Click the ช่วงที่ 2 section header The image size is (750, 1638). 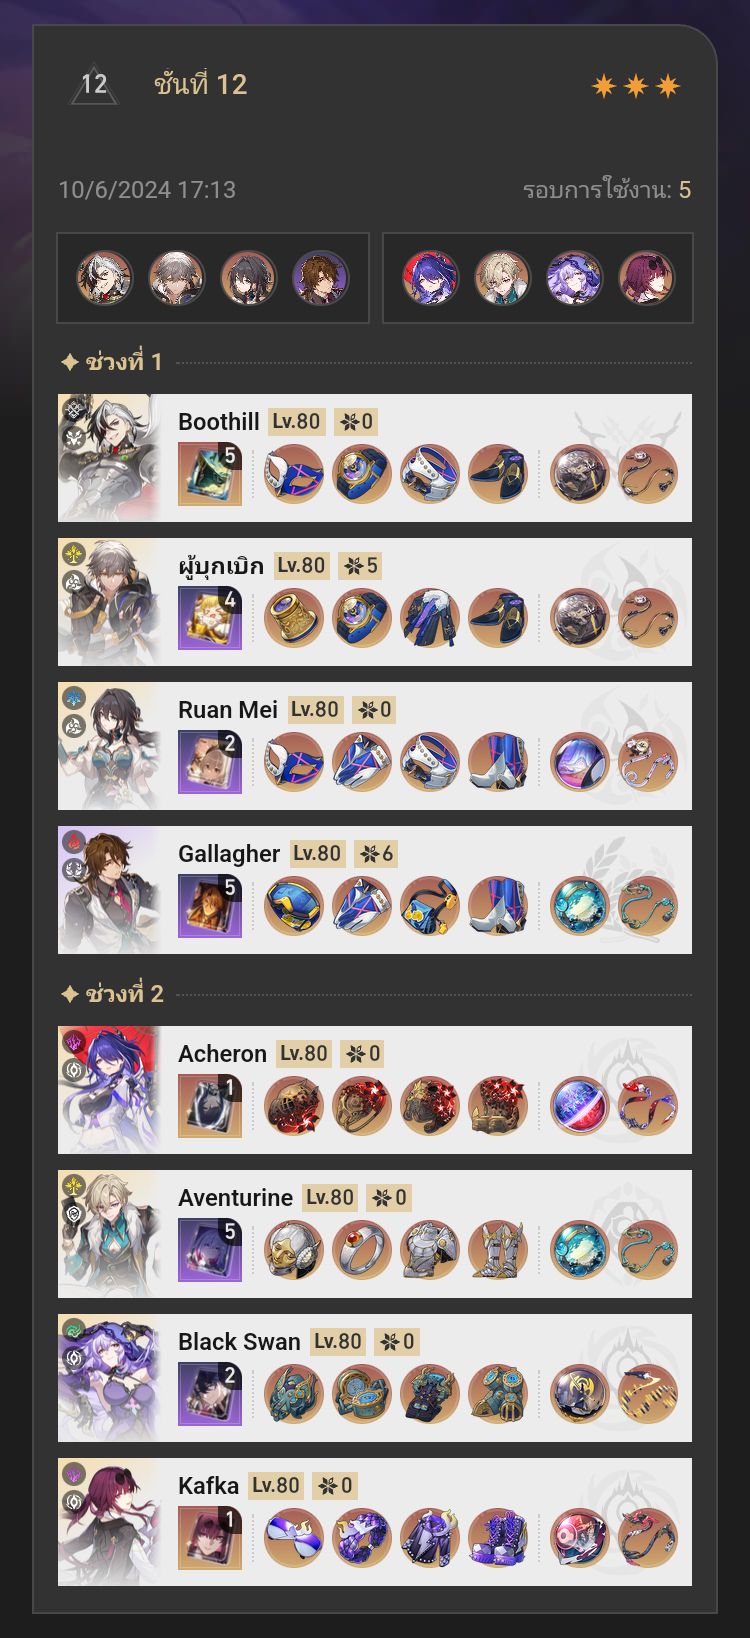112,994
